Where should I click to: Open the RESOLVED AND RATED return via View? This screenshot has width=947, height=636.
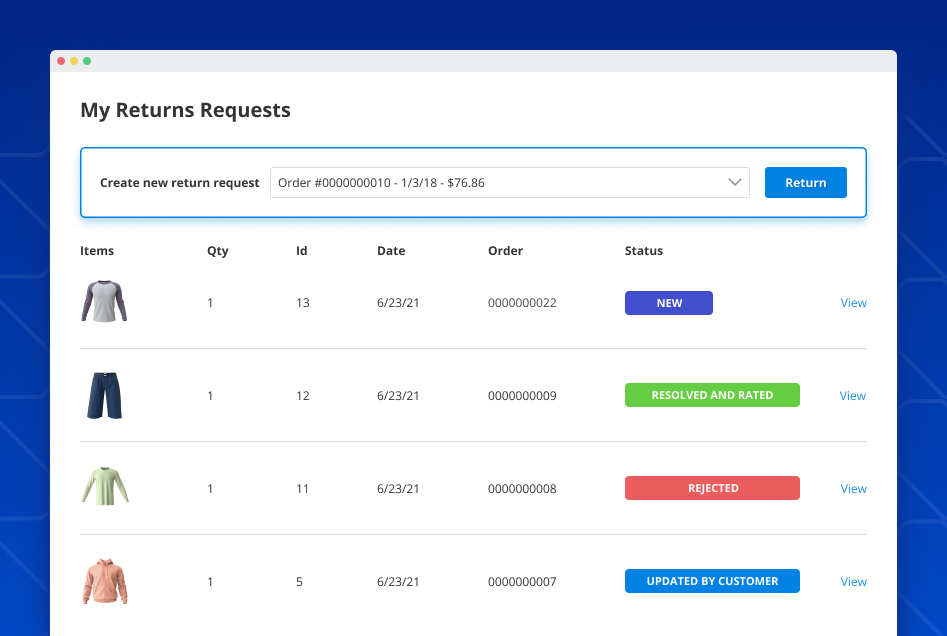(x=852, y=395)
